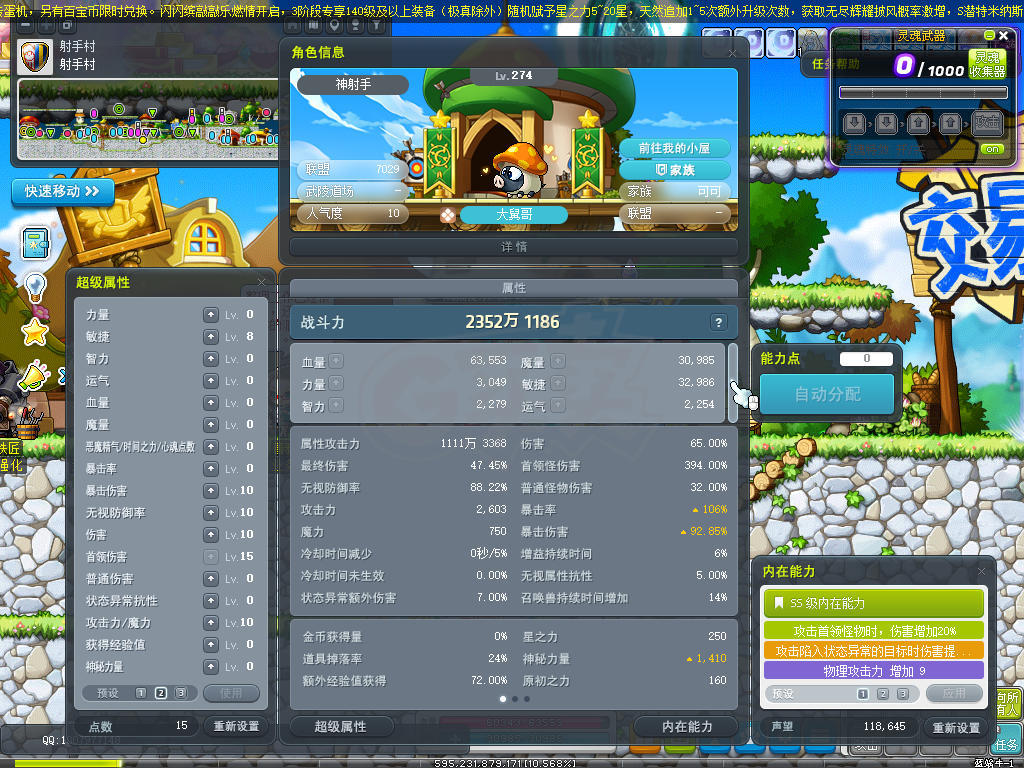The width and height of the screenshot is (1024, 768).
Task: Click the plus icon for 普通伤害
Action: [x=210, y=579]
